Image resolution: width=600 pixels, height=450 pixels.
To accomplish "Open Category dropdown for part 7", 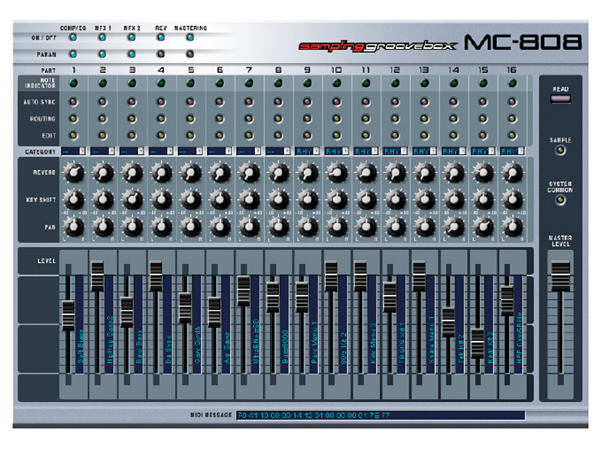I will [249, 152].
